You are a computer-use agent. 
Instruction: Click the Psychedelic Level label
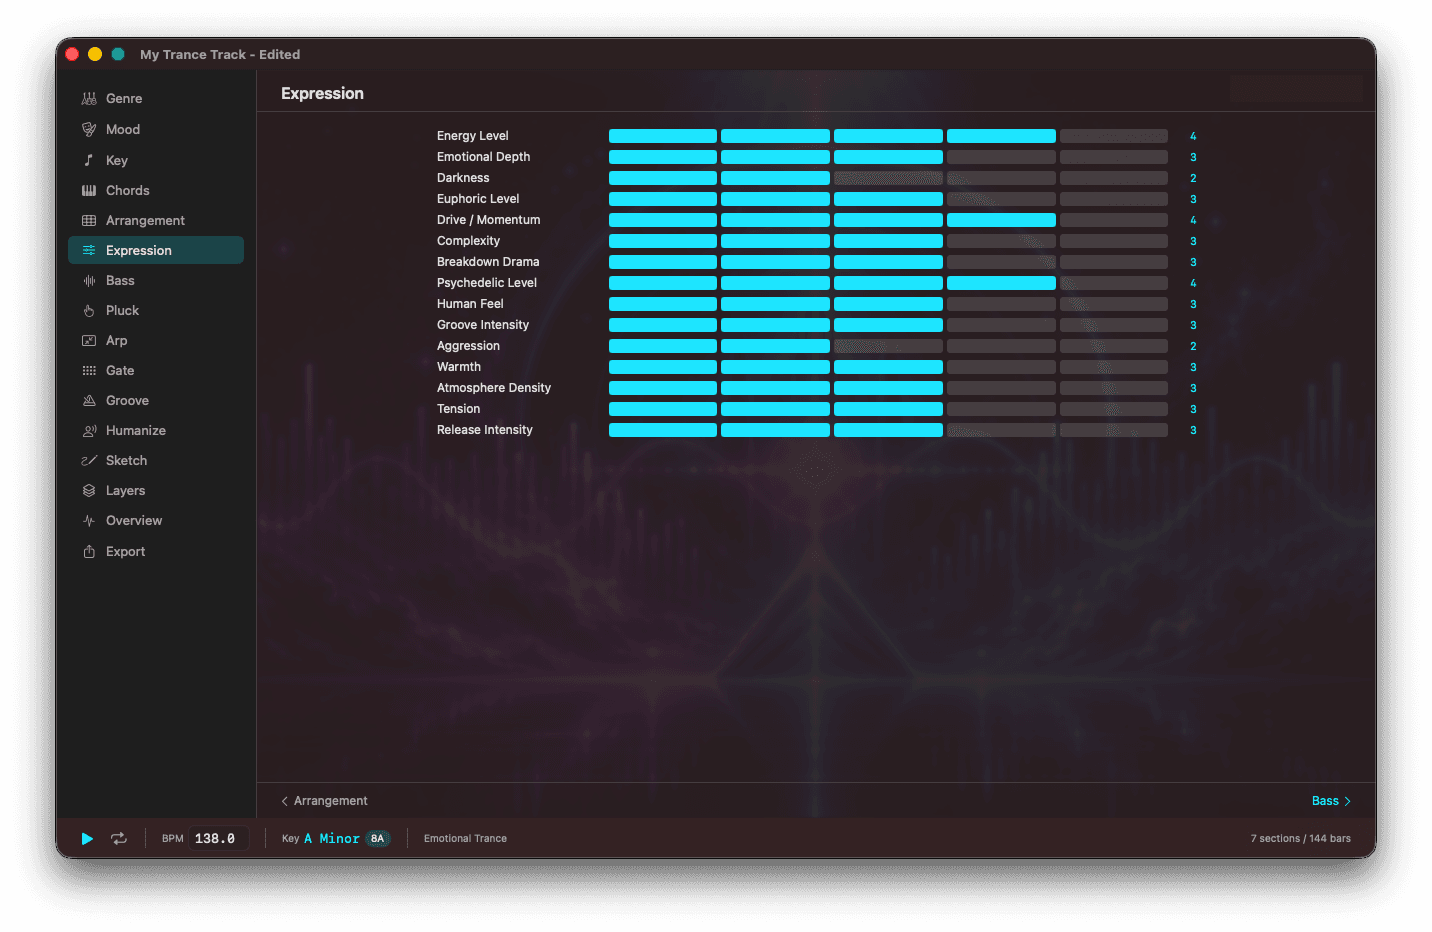pos(487,283)
